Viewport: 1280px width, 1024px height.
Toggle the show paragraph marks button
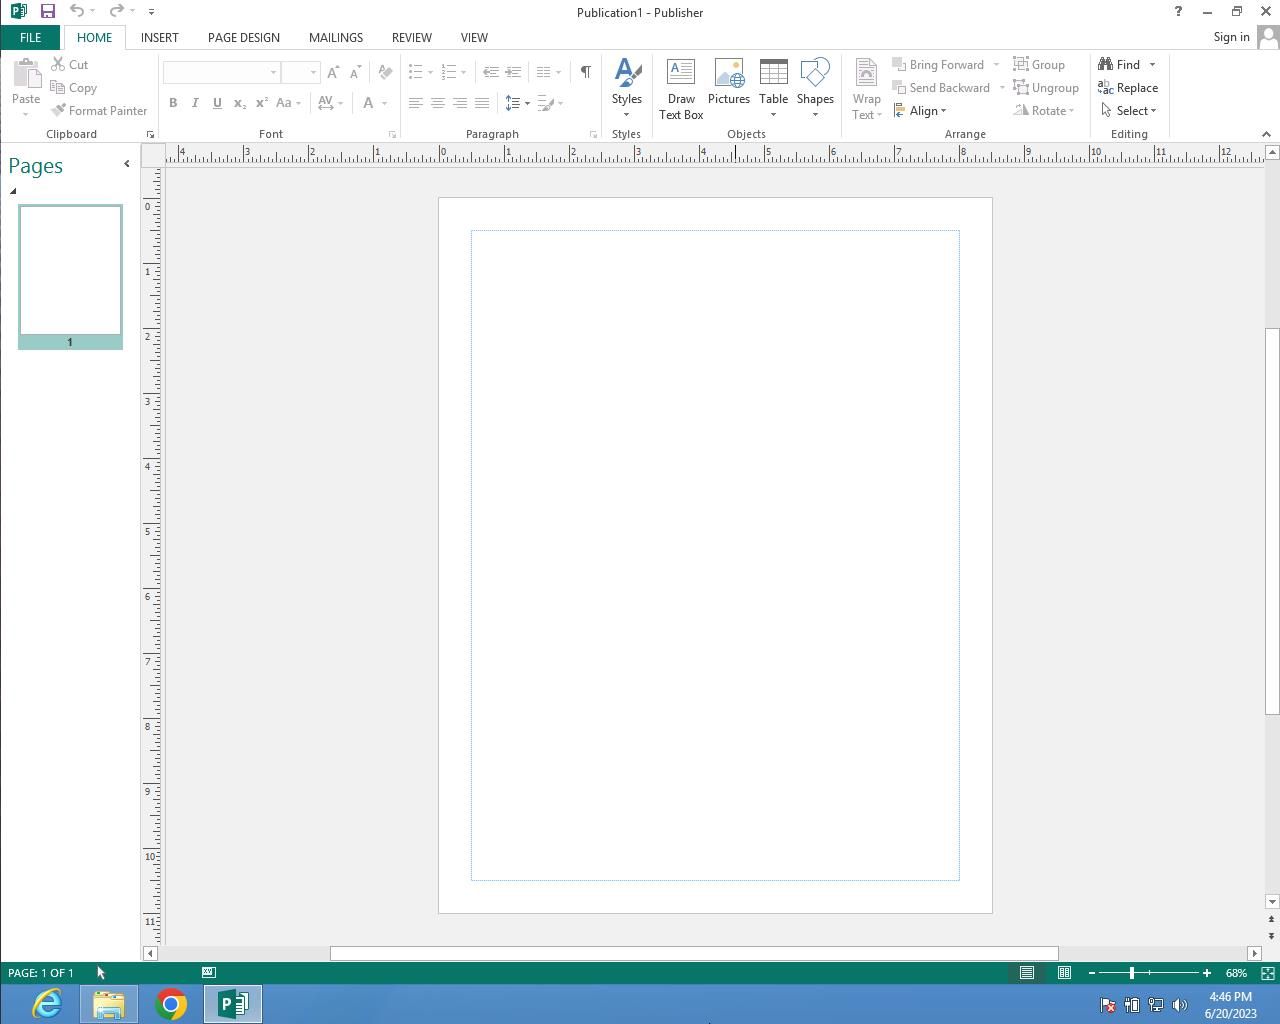pyautogui.click(x=585, y=72)
